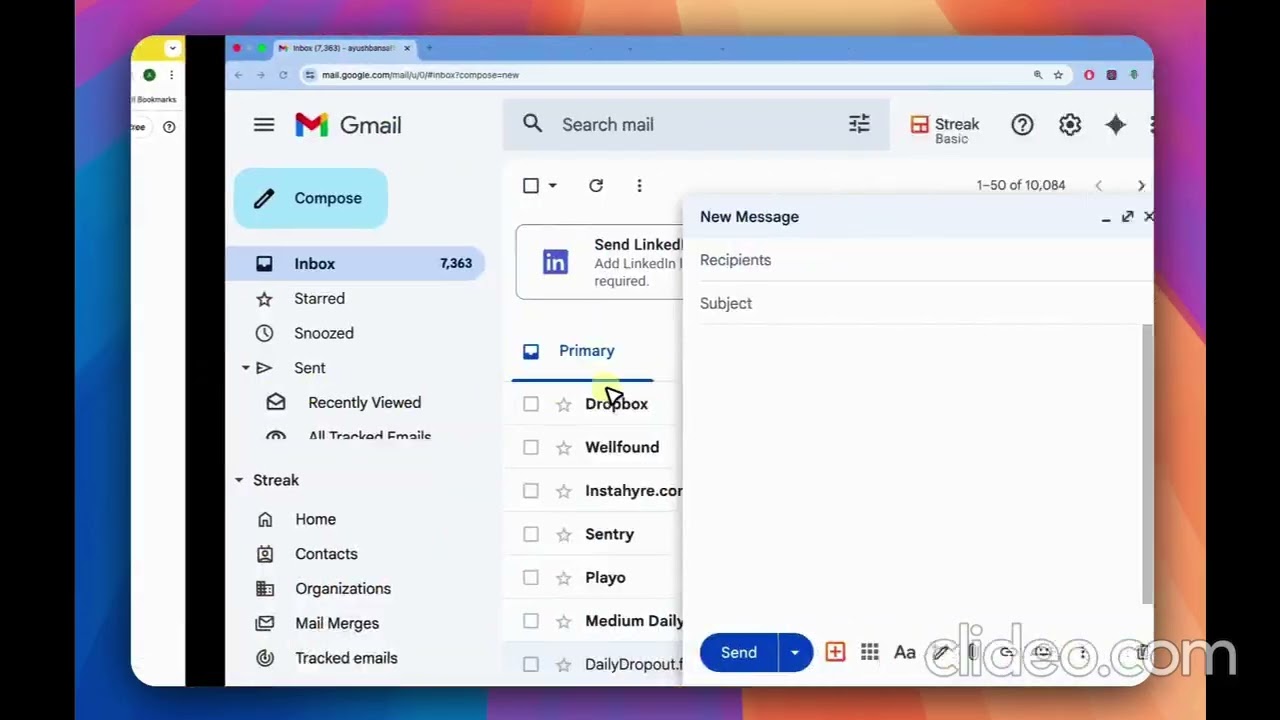Open the Primary inbox tab
This screenshot has height=720, width=1280.
click(x=583, y=351)
